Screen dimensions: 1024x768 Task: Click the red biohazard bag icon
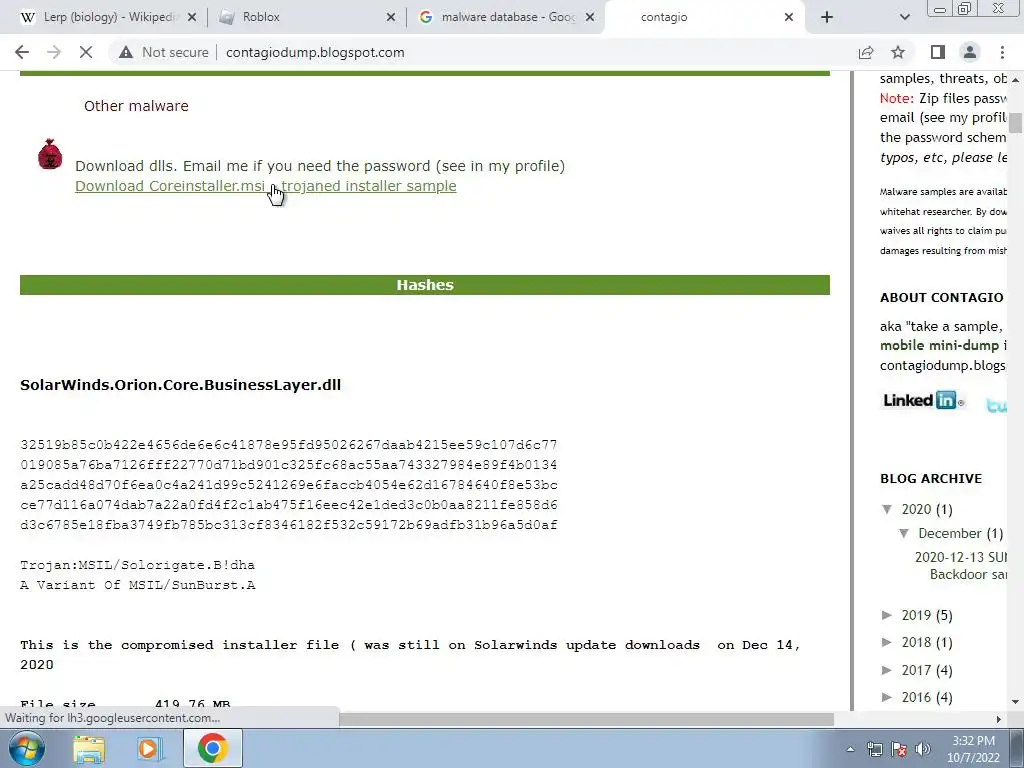point(50,154)
